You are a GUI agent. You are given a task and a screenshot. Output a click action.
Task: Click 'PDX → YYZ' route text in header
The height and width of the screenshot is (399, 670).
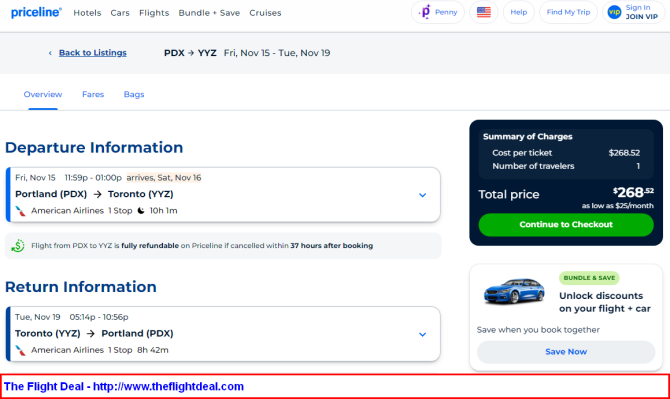190,53
